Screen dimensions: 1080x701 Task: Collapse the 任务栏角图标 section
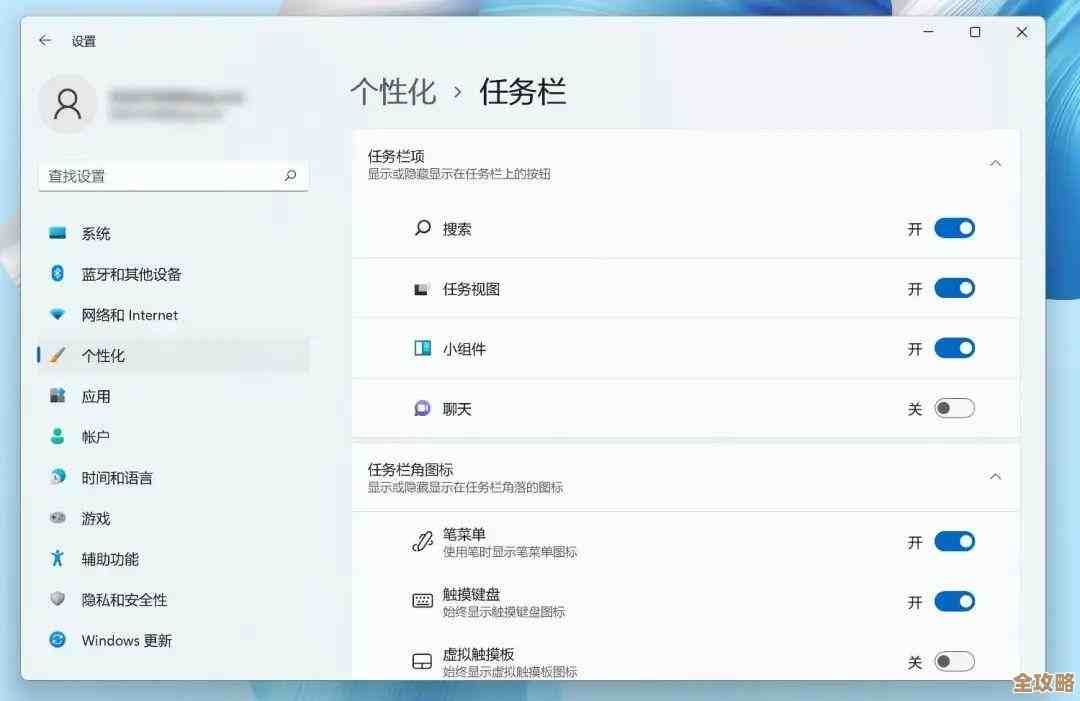tap(995, 477)
